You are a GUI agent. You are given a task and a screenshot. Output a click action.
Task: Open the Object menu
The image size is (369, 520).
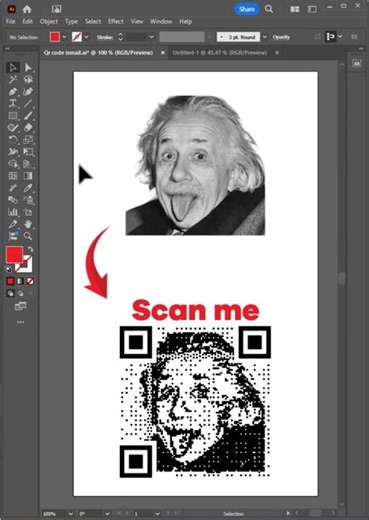(49, 22)
